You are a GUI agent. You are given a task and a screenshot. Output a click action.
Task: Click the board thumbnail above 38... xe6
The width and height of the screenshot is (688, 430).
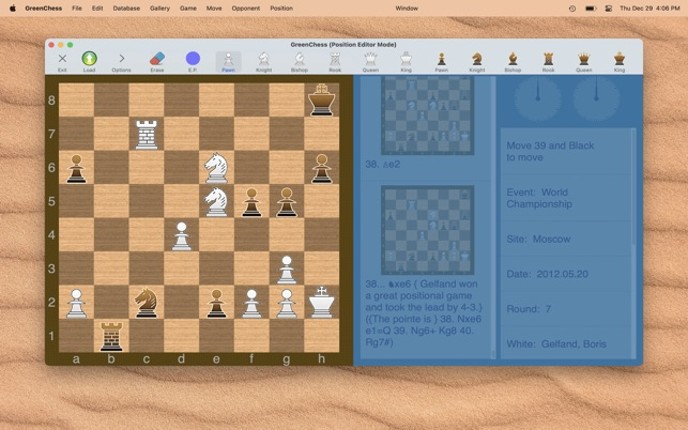pyautogui.click(x=427, y=230)
